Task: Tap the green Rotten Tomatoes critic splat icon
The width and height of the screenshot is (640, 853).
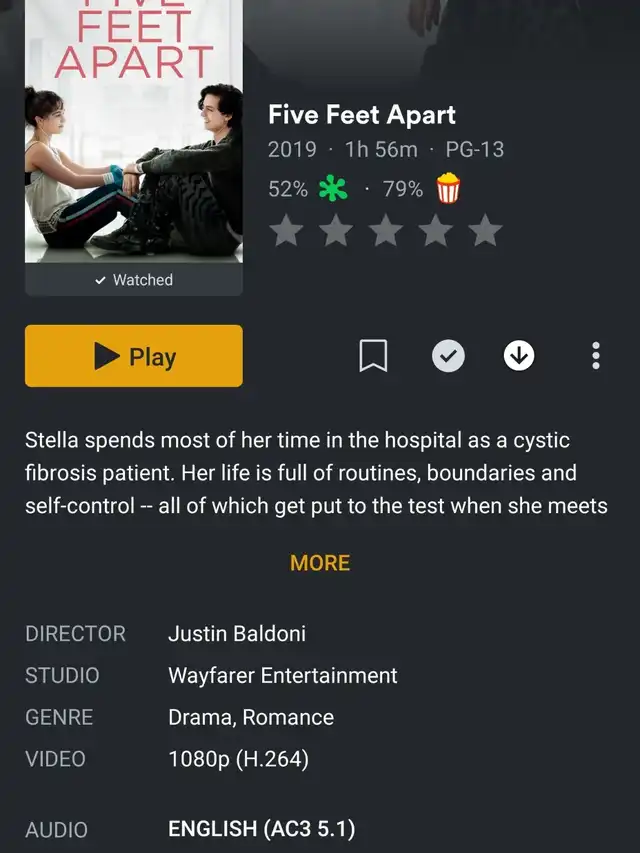Action: point(333,189)
